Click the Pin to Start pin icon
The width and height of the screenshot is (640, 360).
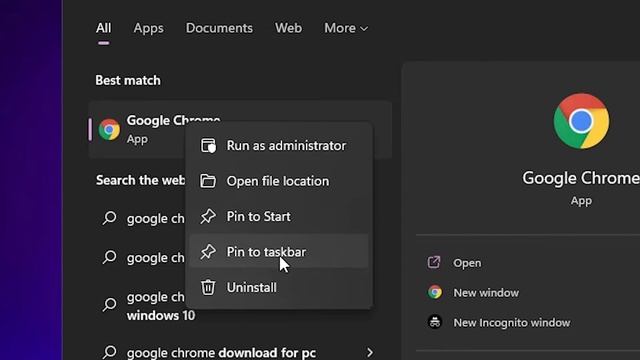tap(208, 216)
